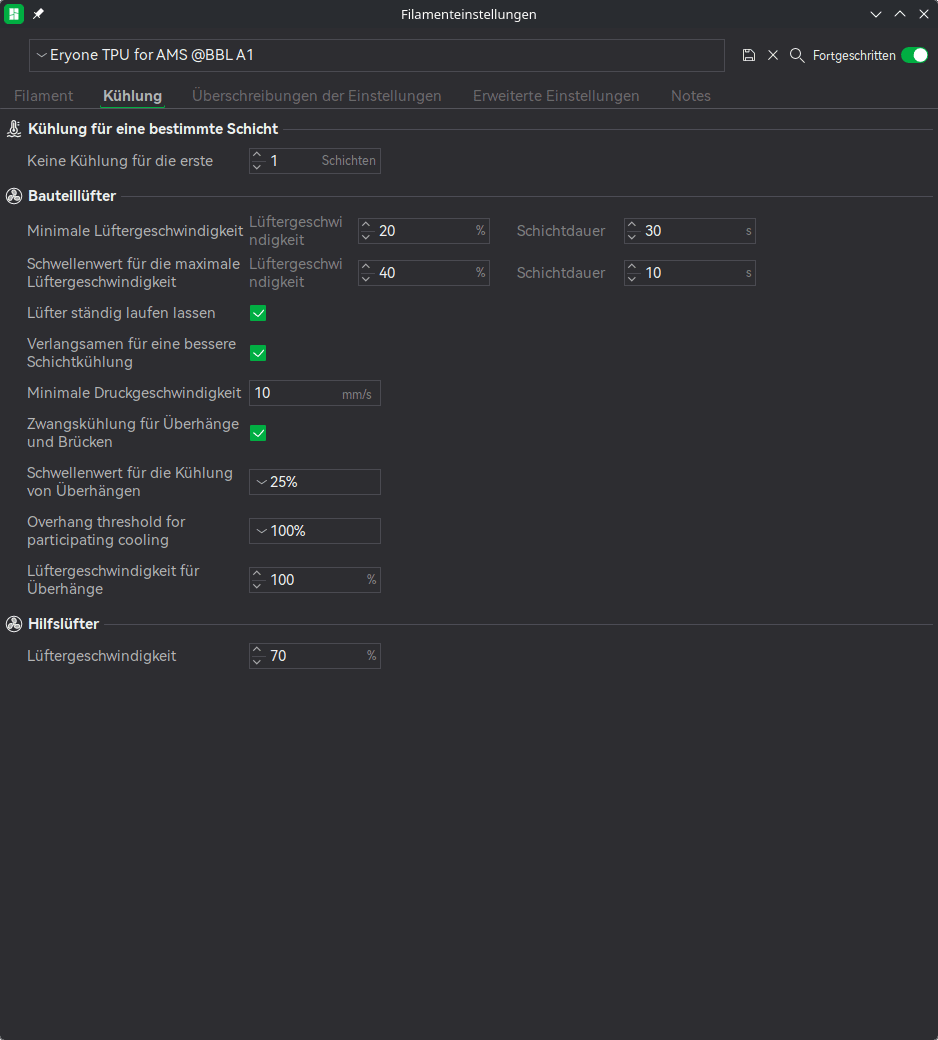
Task: Decrease the minimum fan speed percent value
Action: (x=366, y=237)
